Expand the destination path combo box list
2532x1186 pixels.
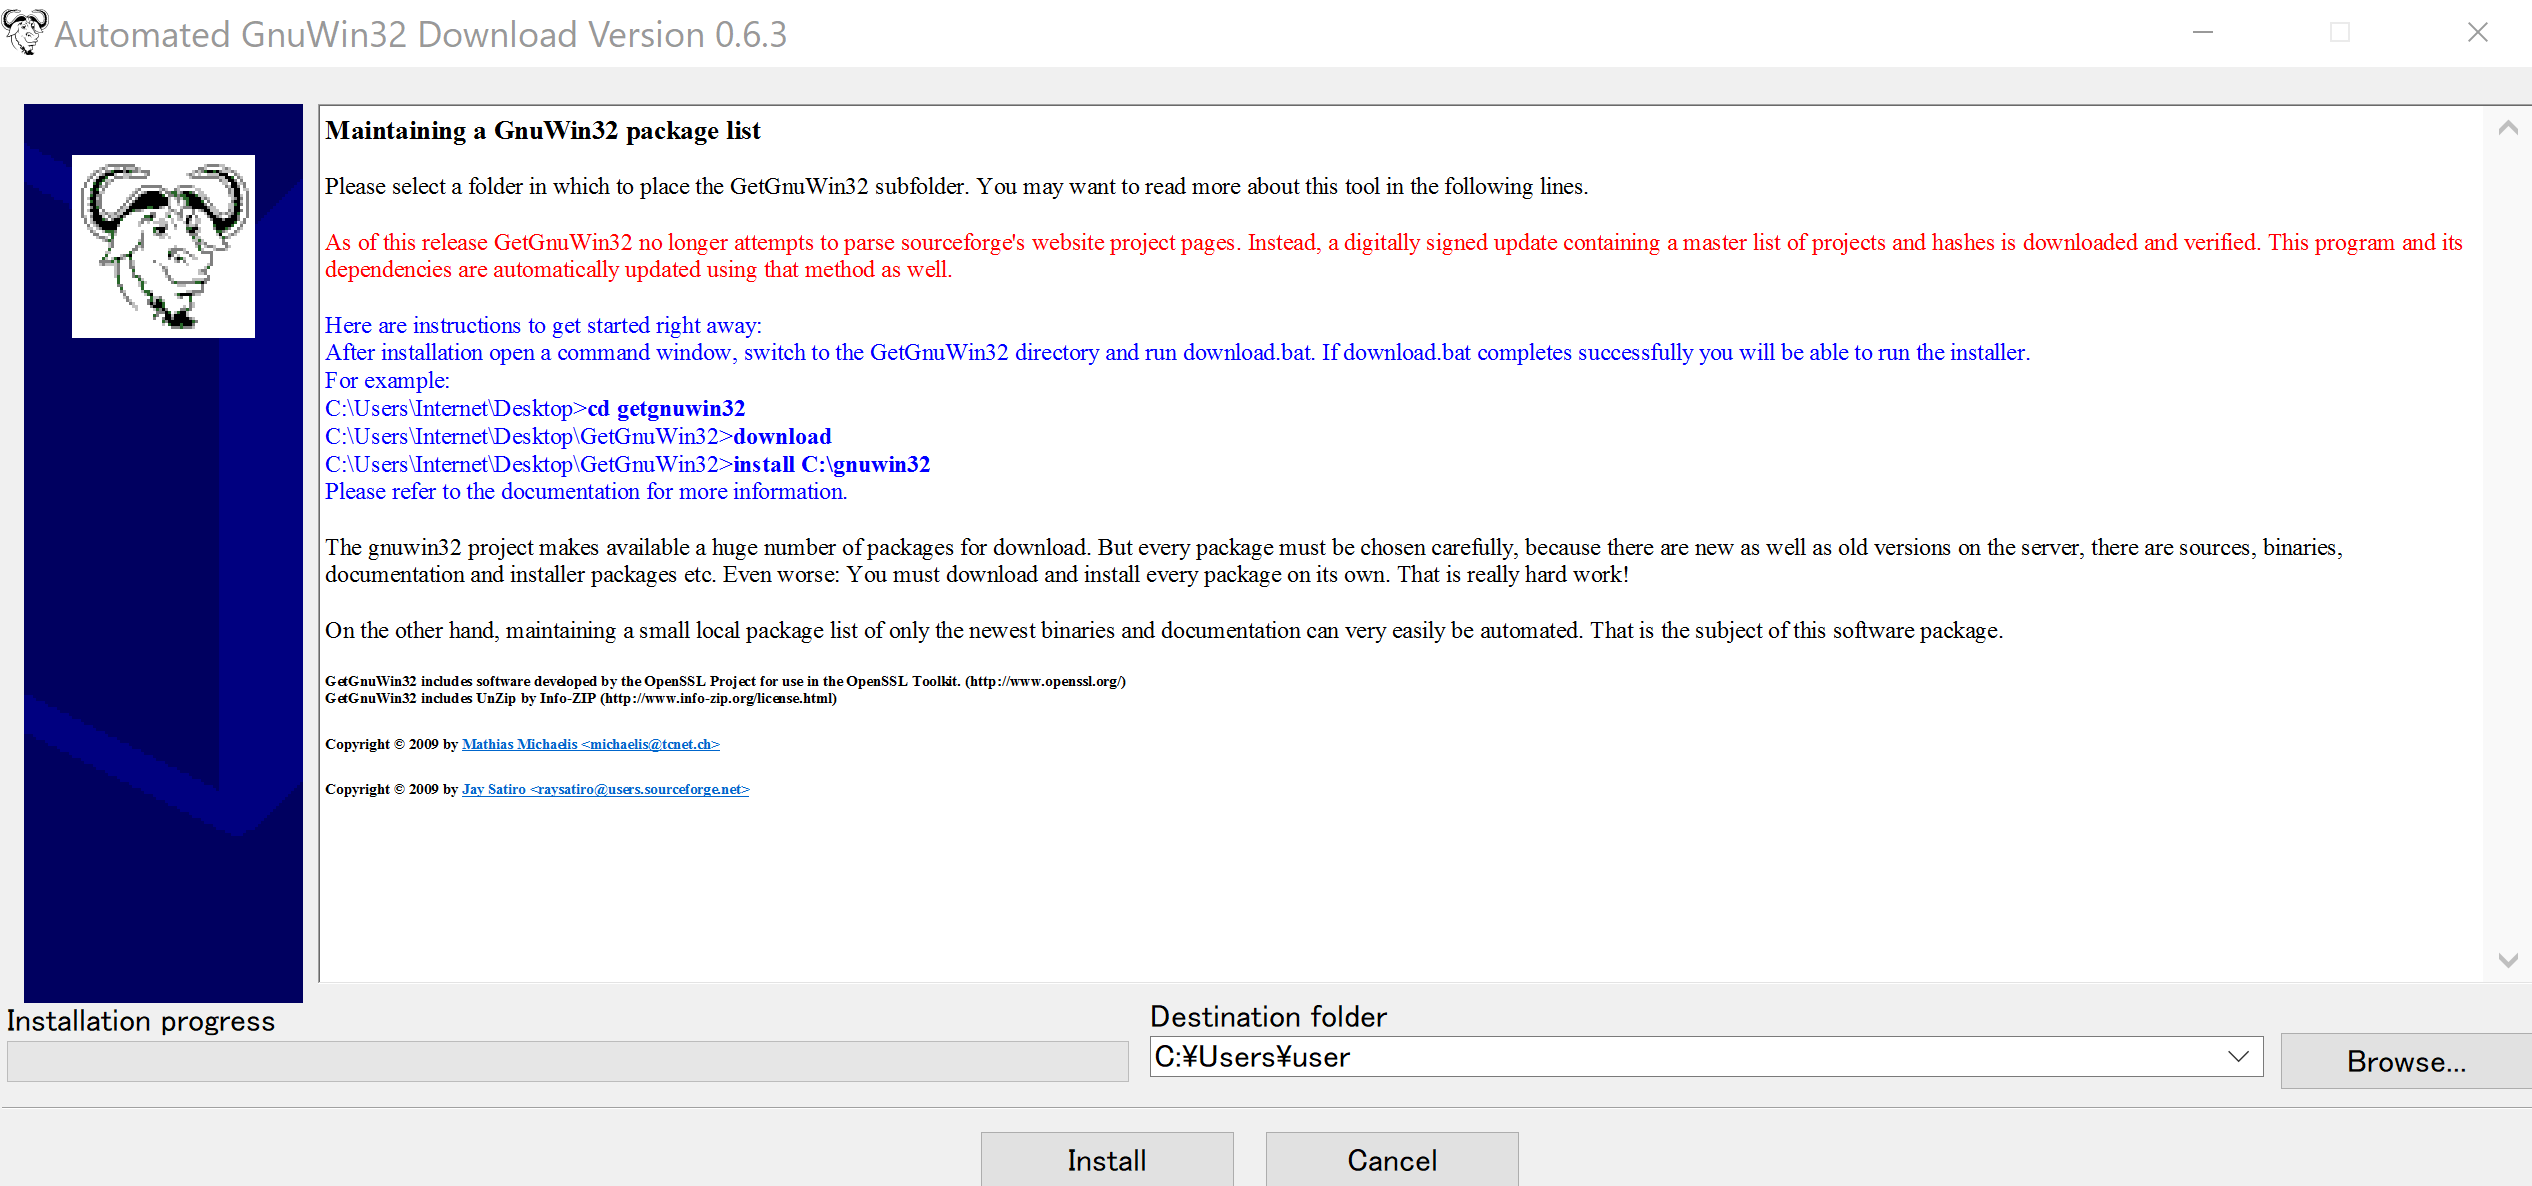[2237, 1057]
